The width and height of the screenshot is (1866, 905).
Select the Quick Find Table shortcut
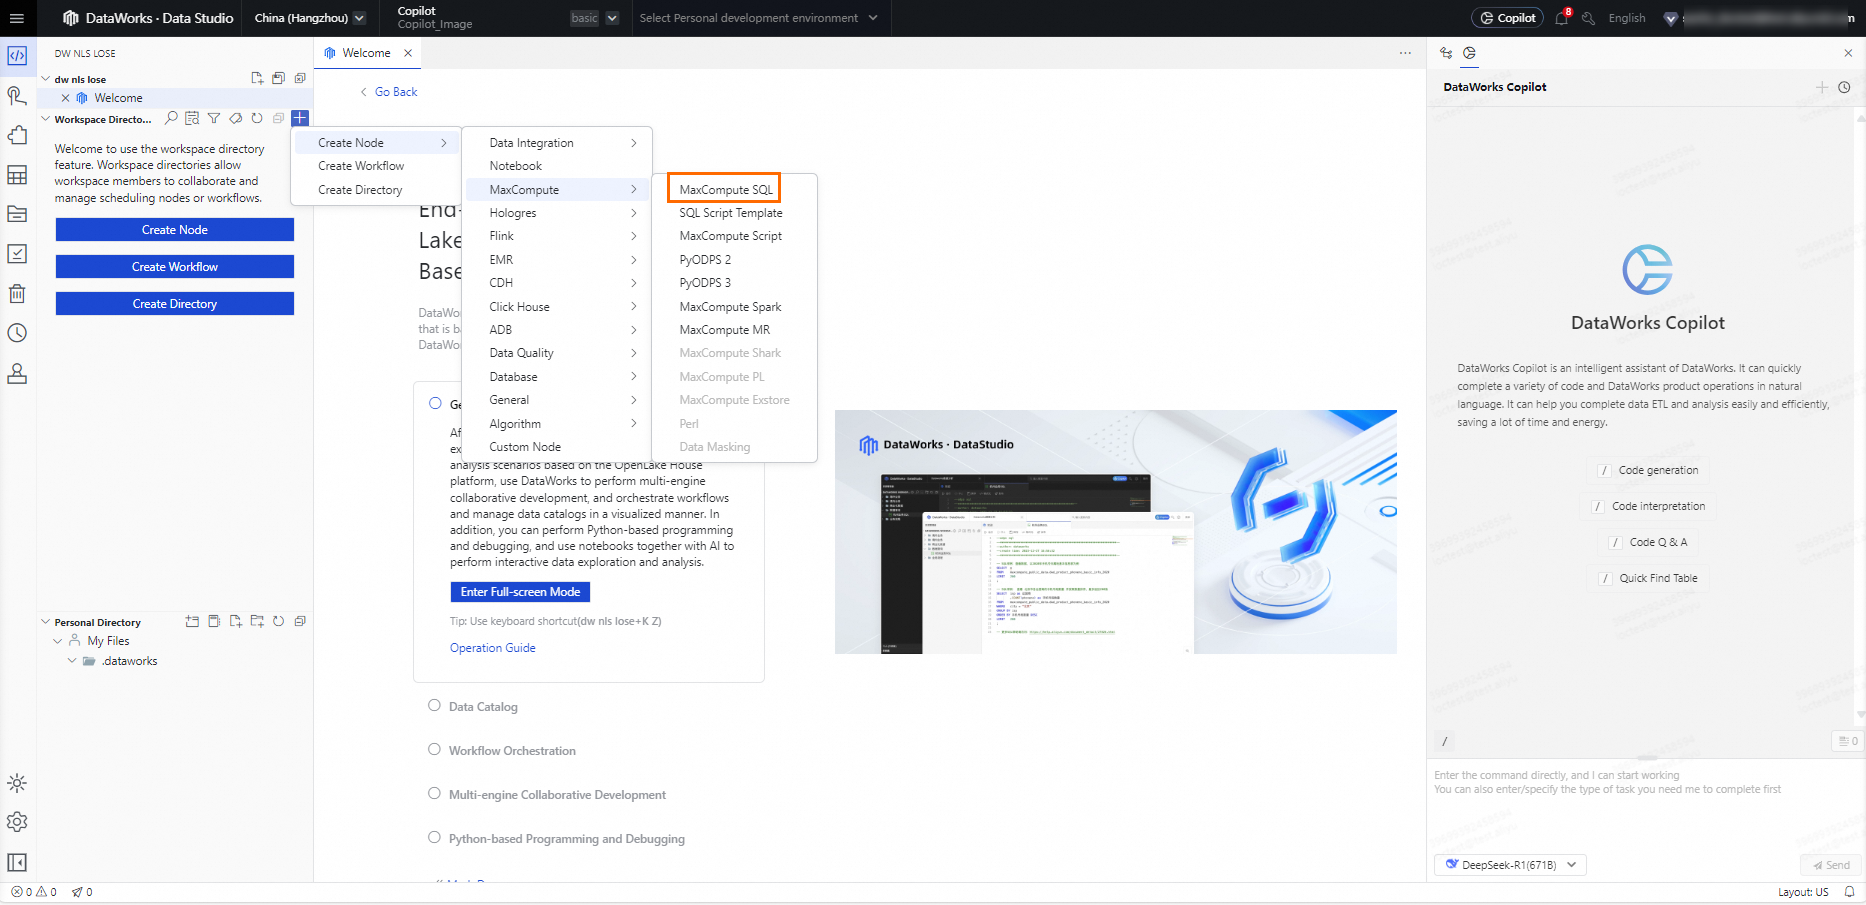click(x=1648, y=578)
